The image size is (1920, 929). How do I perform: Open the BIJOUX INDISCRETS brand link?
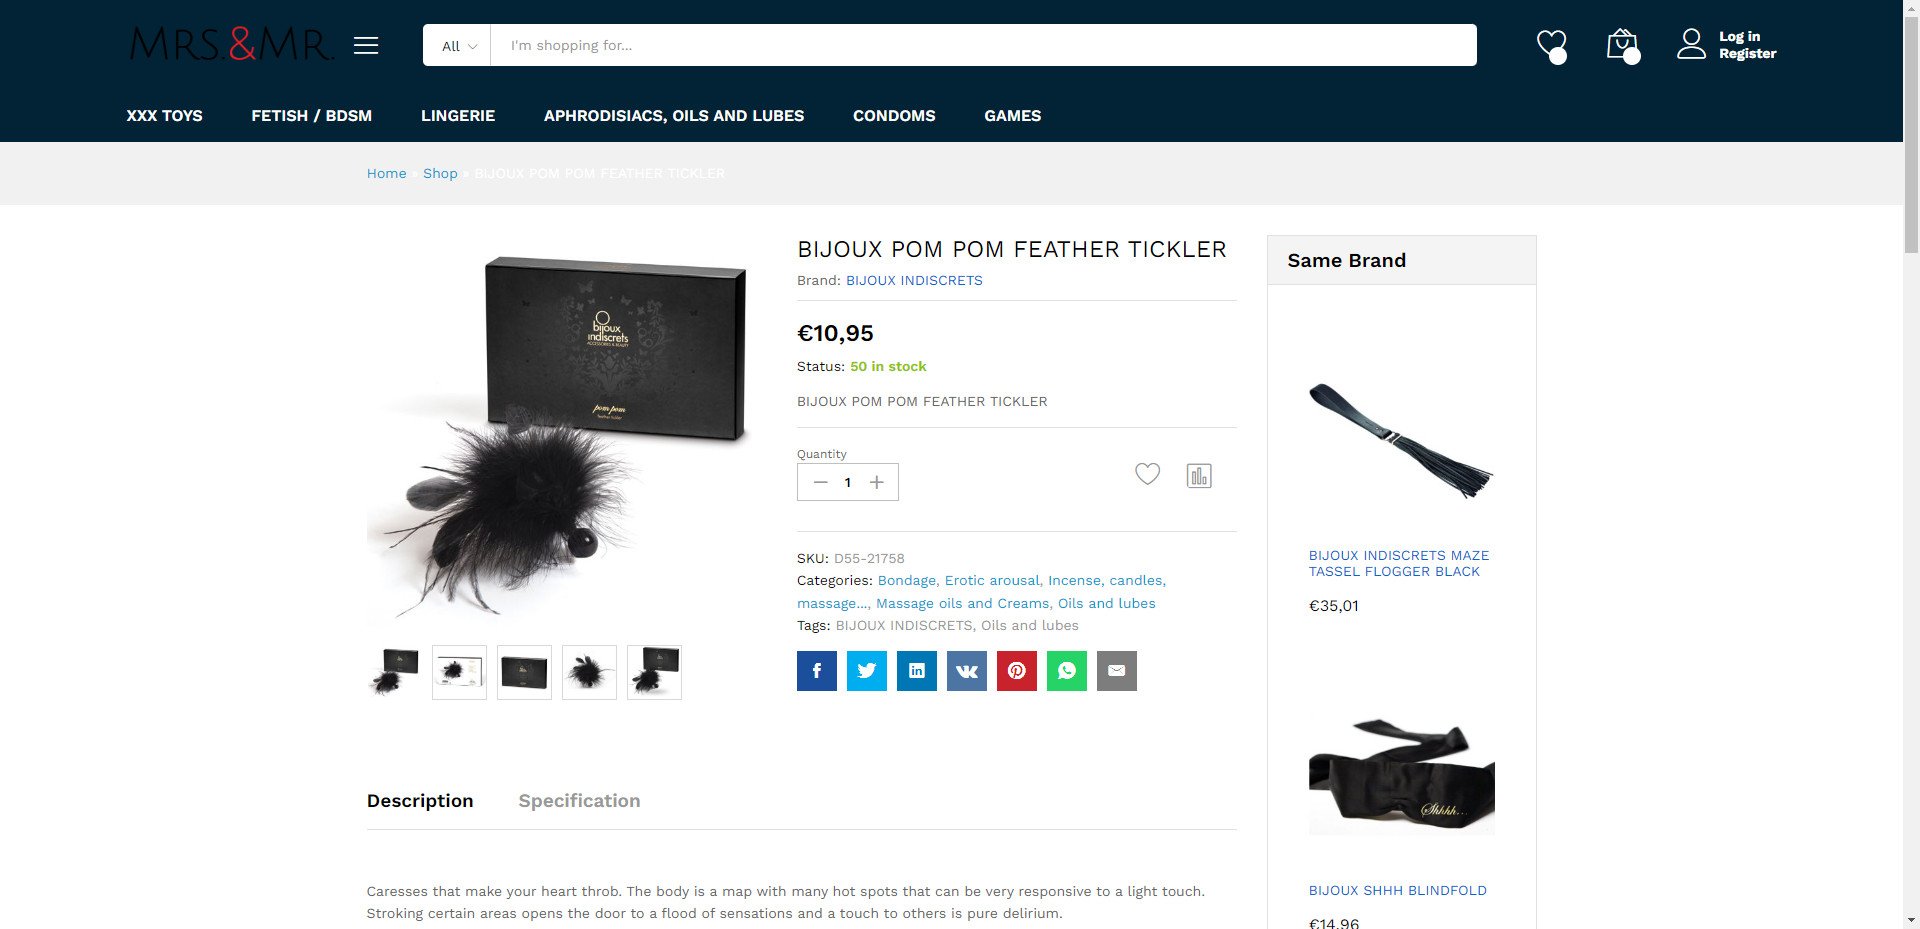[x=914, y=281]
